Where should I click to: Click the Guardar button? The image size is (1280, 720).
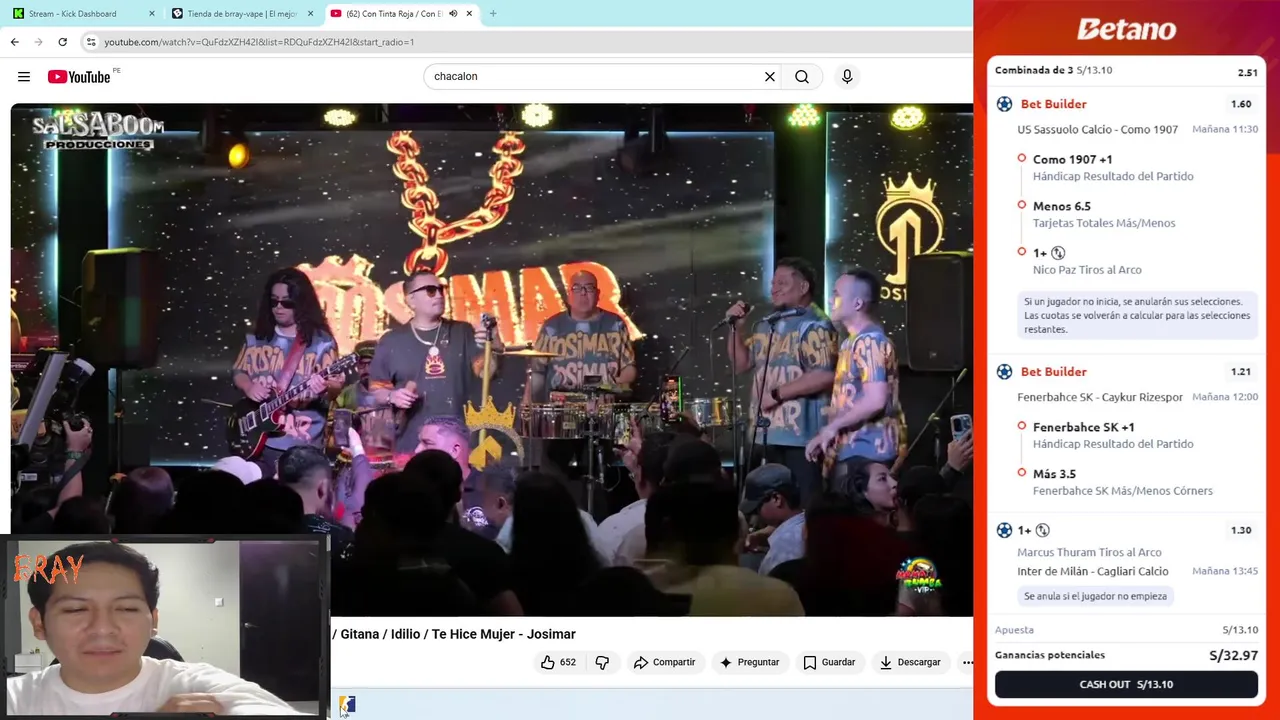pyautogui.click(x=829, y=662)
